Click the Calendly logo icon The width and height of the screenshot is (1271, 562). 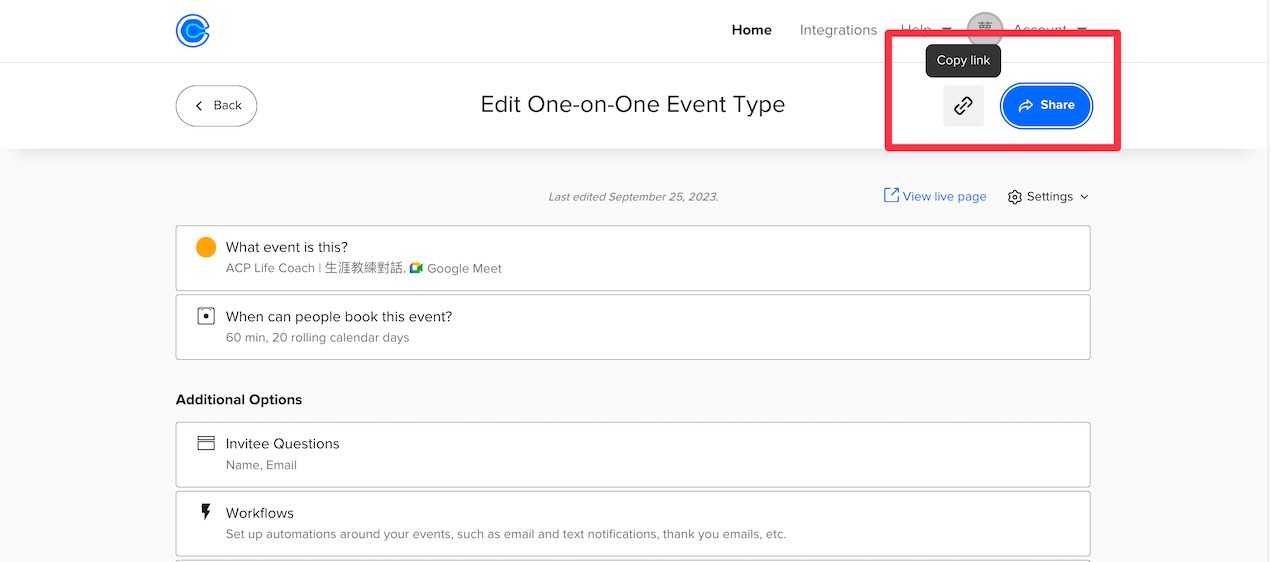pyautogui.click(x=192, y=30)
